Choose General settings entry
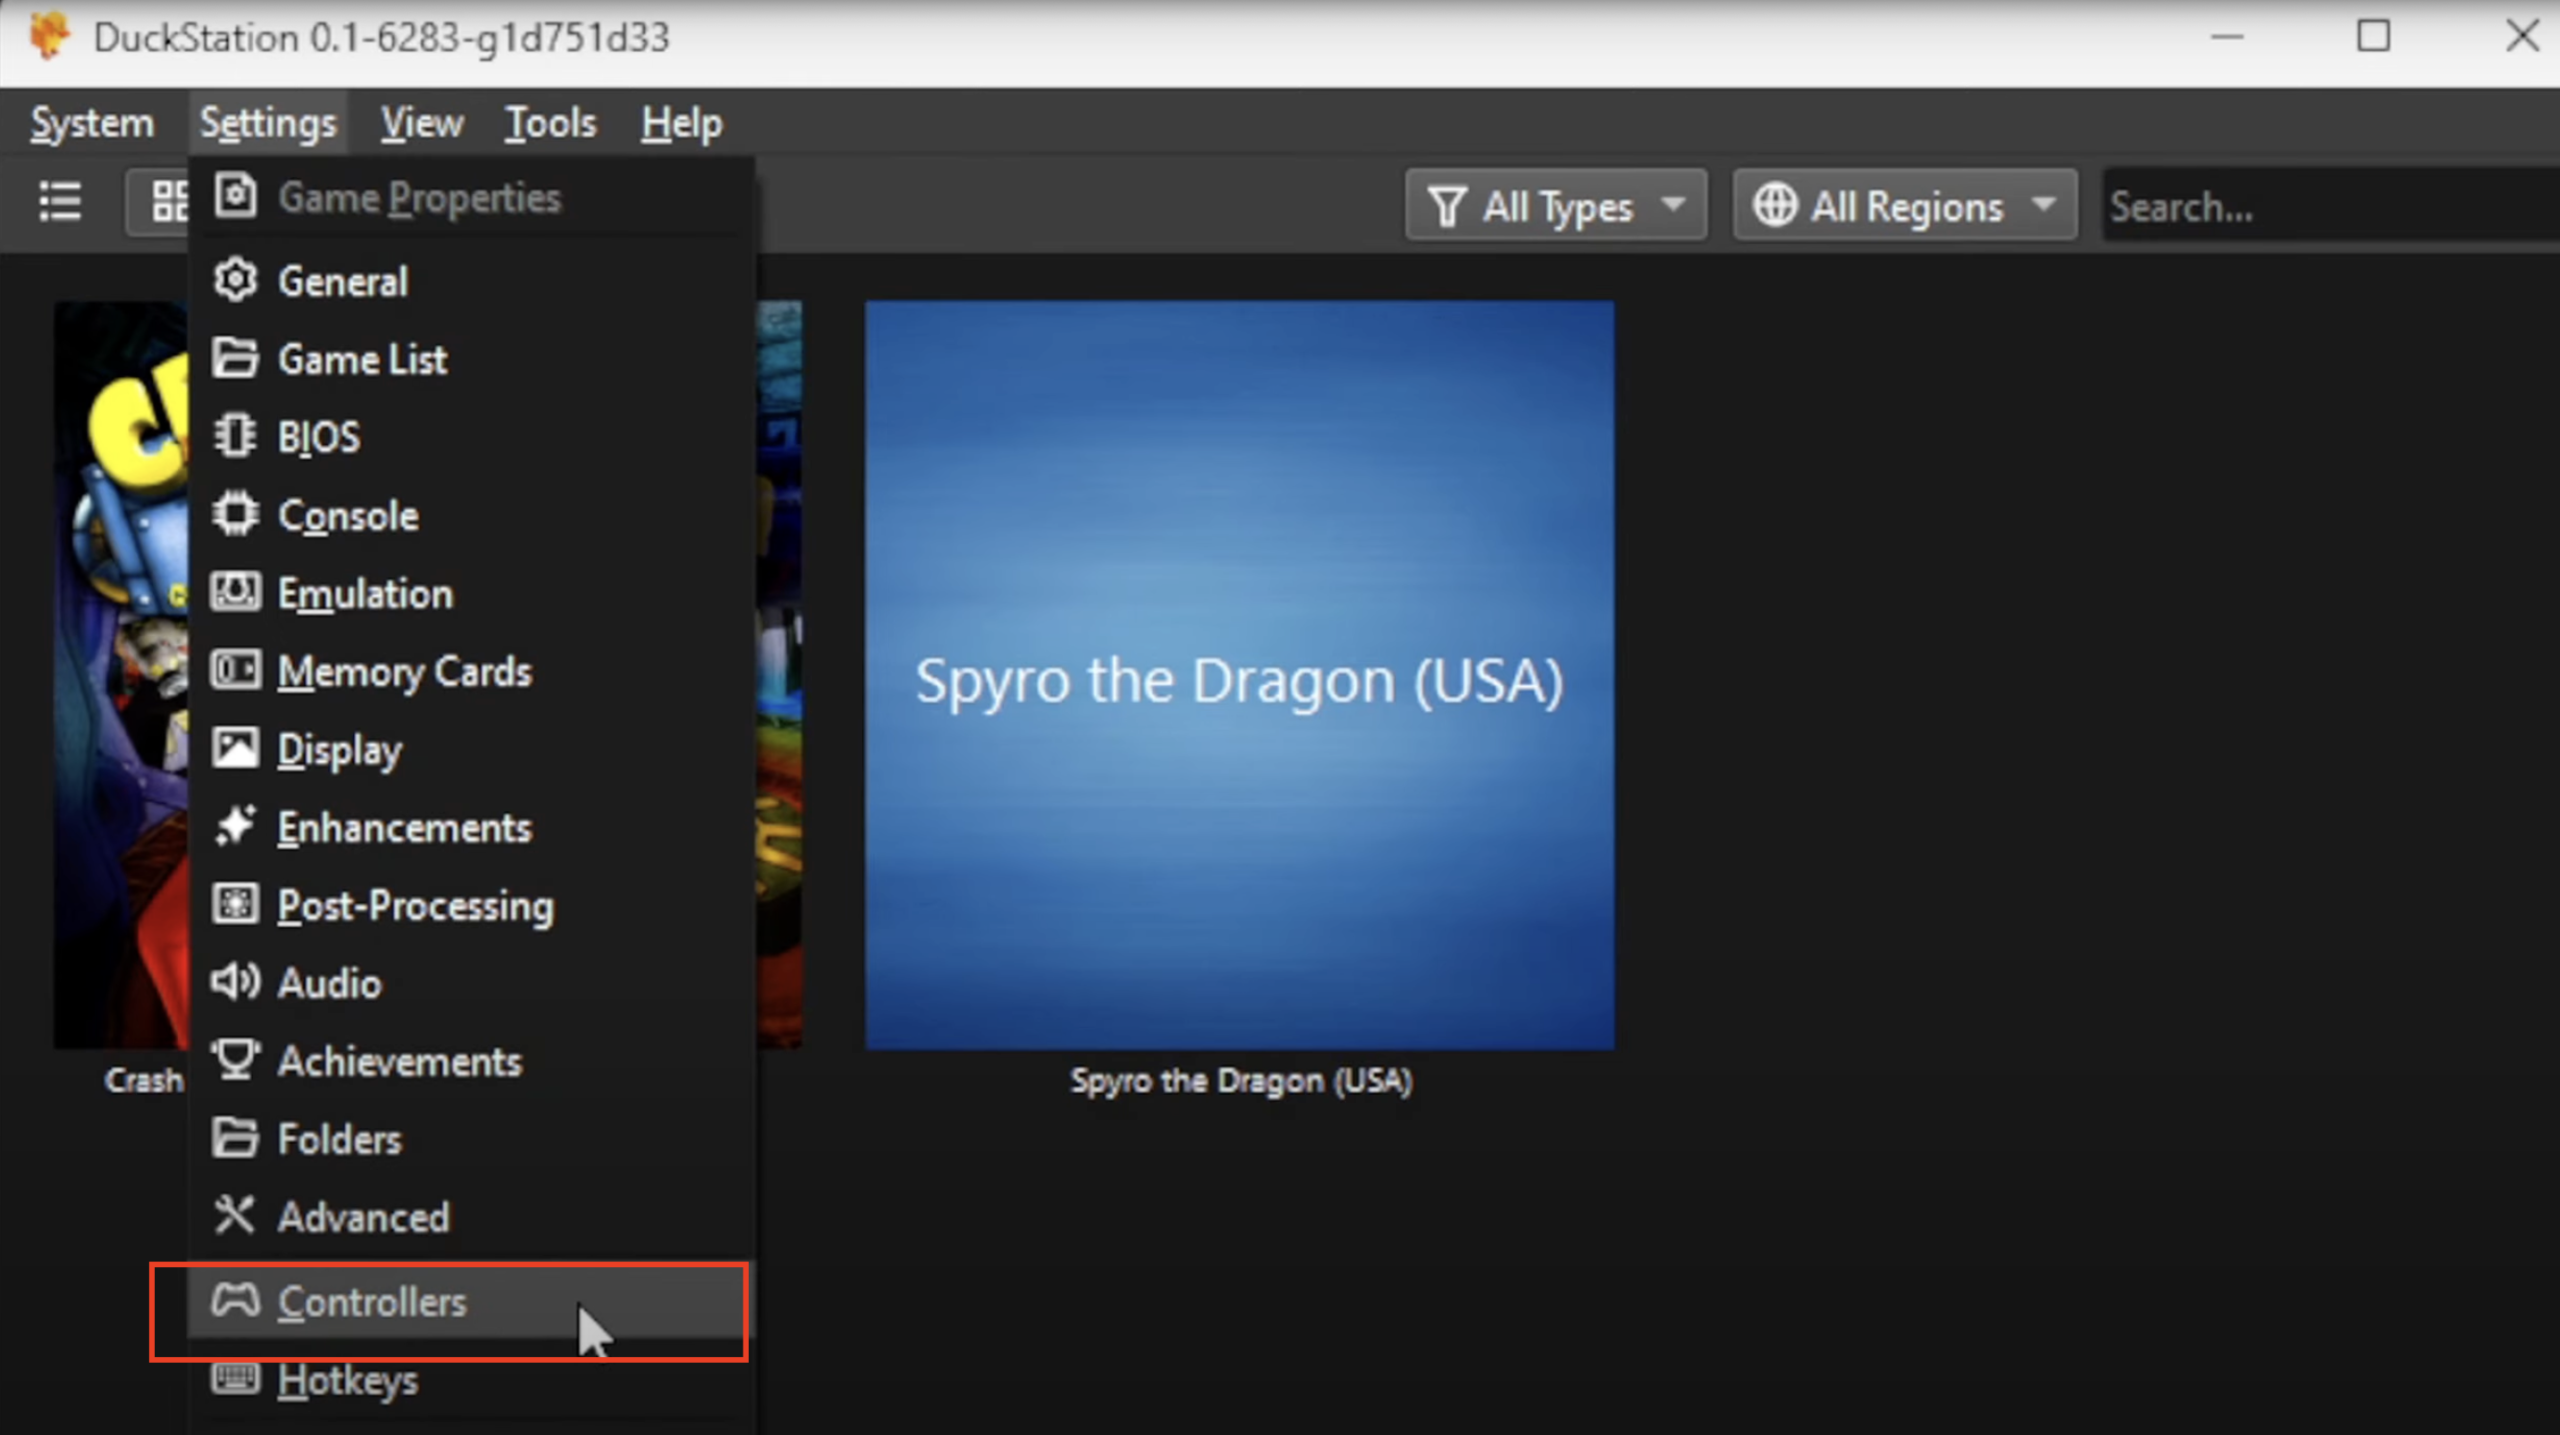Viewport: 2560px width, 1435px height. (472, 281)
